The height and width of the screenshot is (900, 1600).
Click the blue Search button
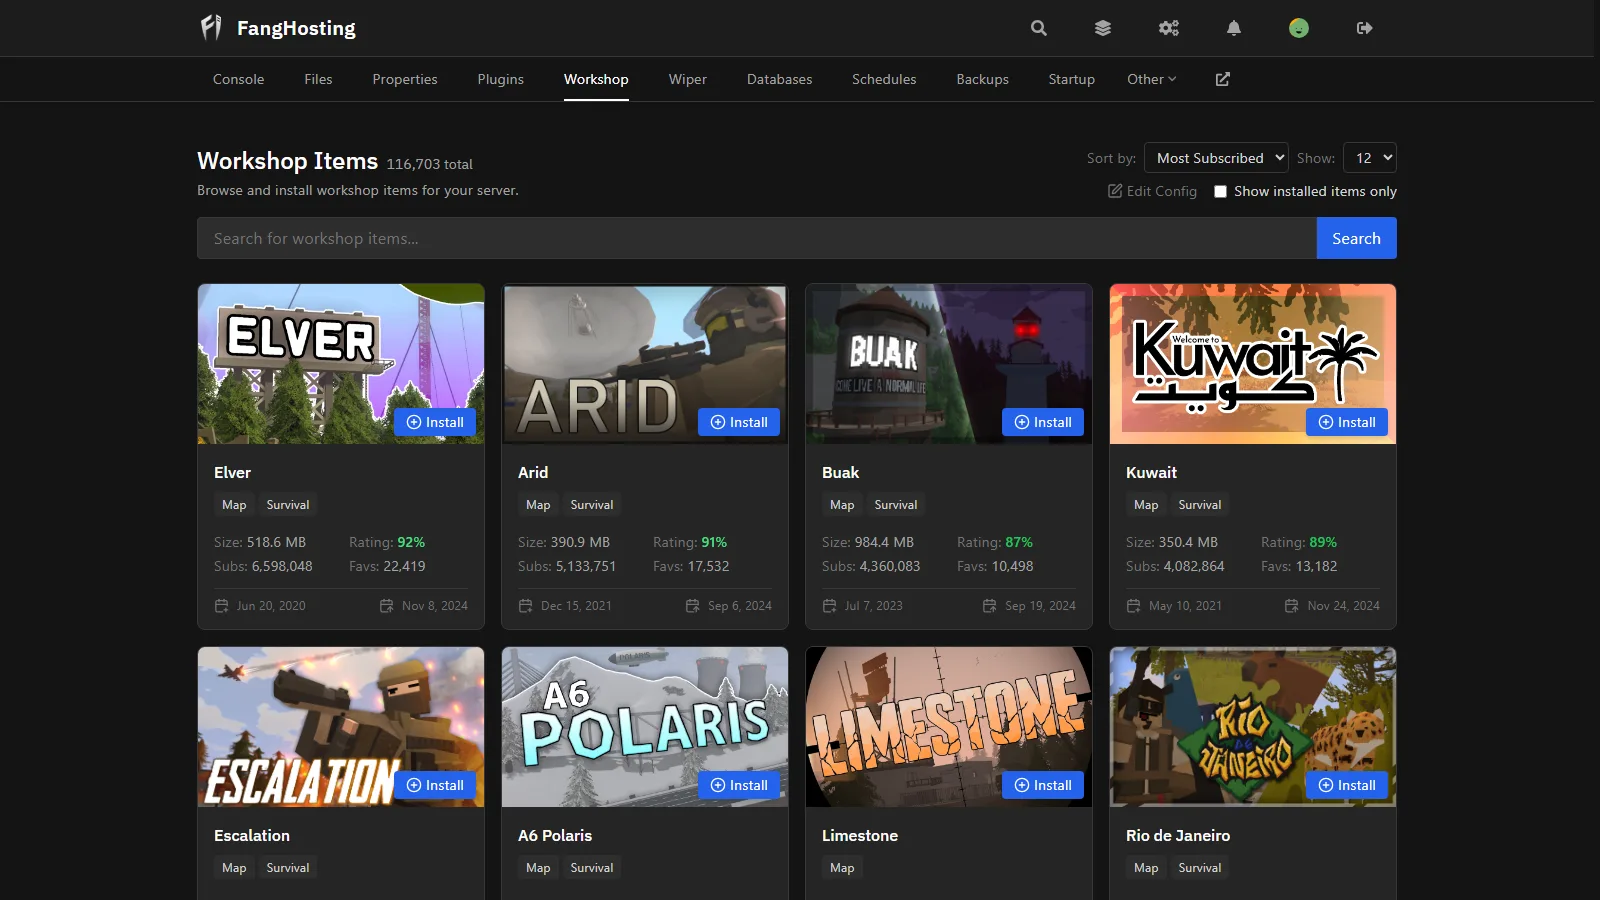click(x=1357, y=238)
